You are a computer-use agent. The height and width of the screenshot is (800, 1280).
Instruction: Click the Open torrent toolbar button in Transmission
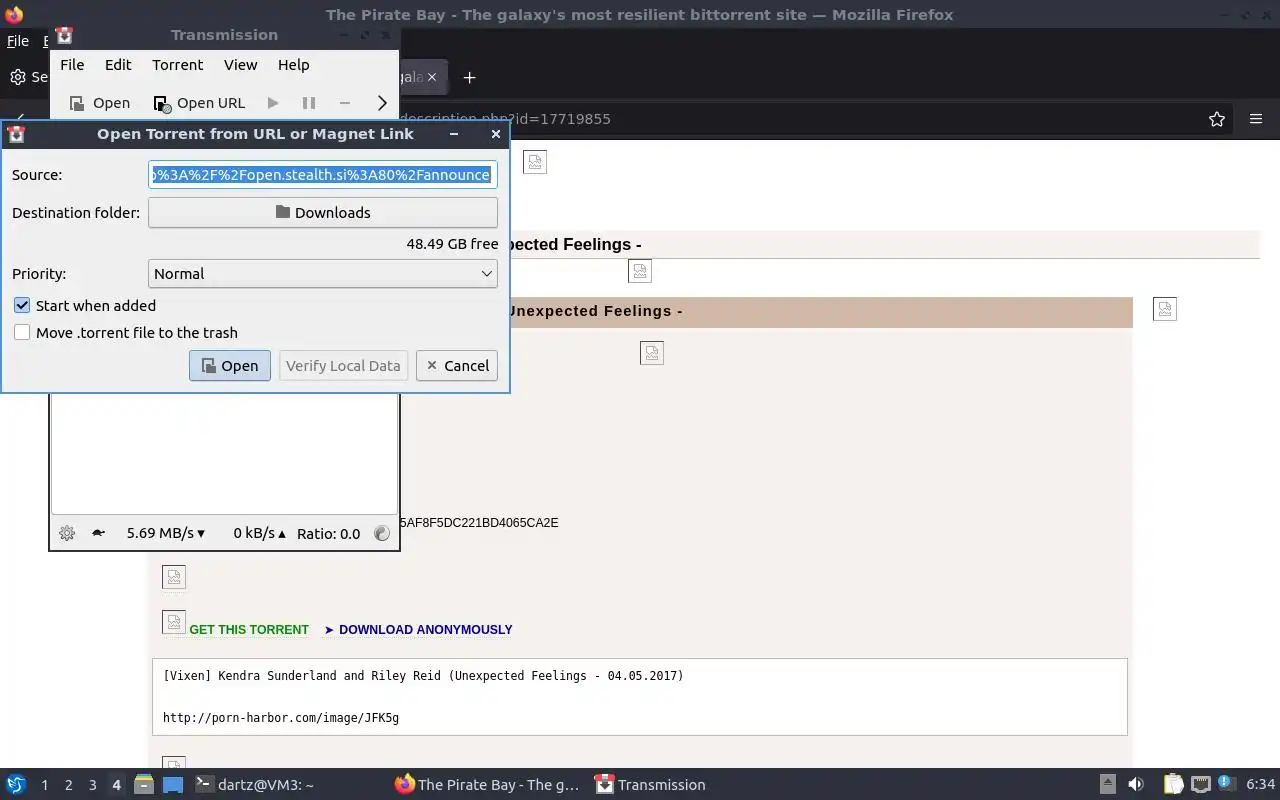100,103
